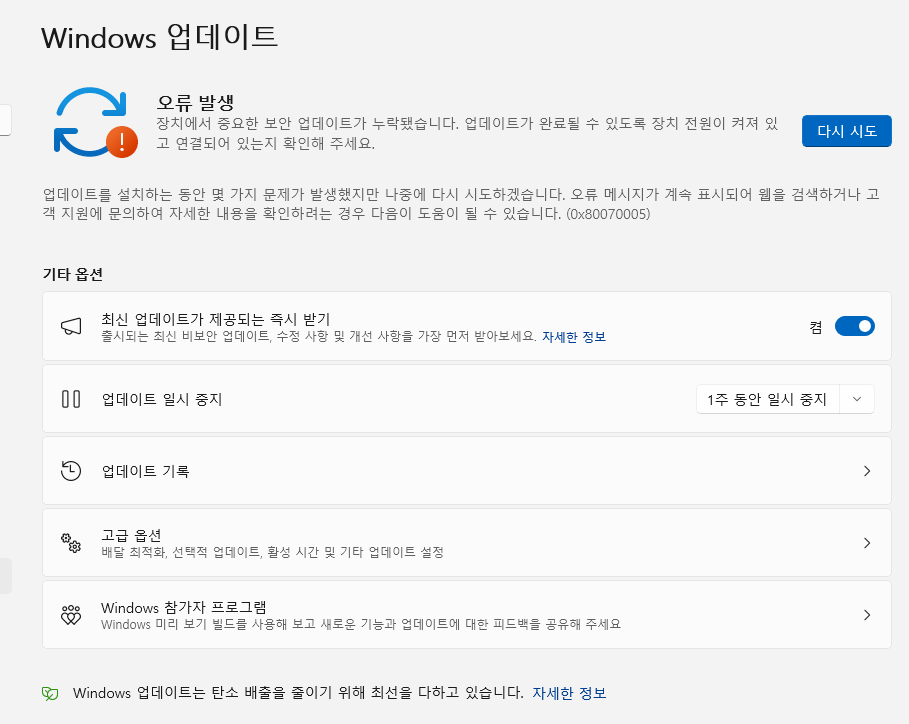Click the Windows 참가자 프로그램 title text
The height and width of the screenshot is (724, 909).
pos(184,607)
